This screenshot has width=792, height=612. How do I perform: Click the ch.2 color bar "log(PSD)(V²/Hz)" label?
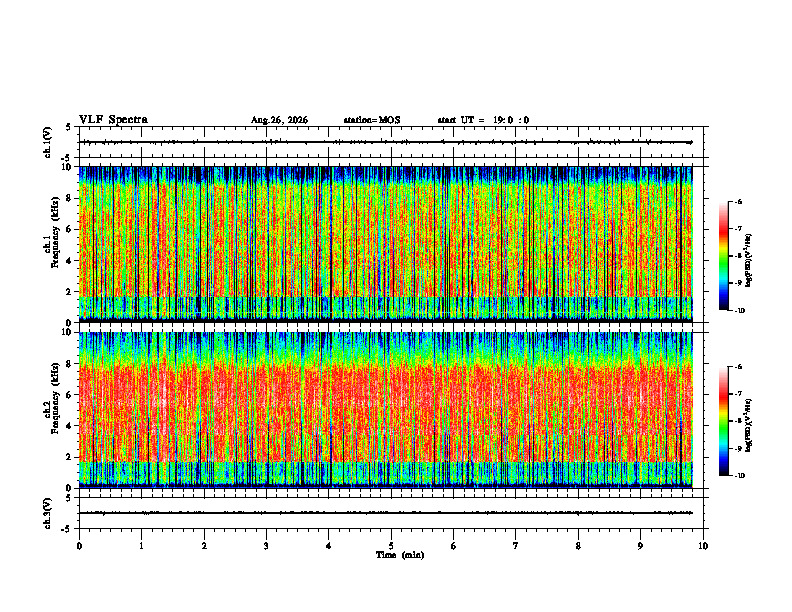[750, 425]
